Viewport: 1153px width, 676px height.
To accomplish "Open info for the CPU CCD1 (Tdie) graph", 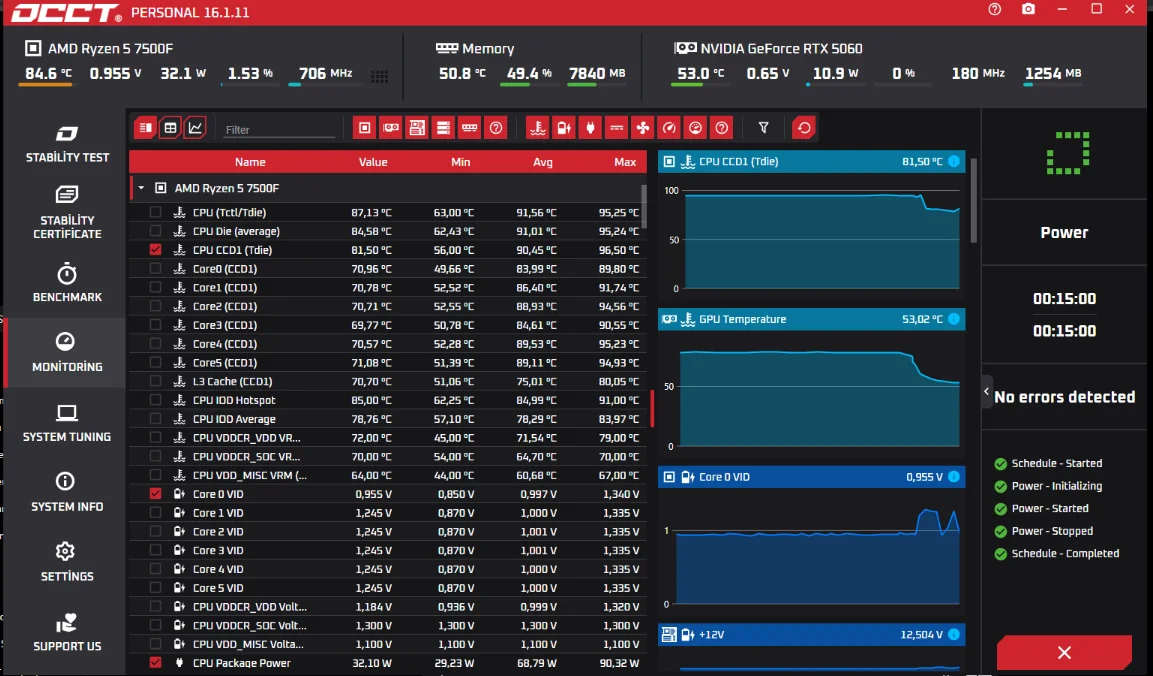I will (x=954, y=161).
